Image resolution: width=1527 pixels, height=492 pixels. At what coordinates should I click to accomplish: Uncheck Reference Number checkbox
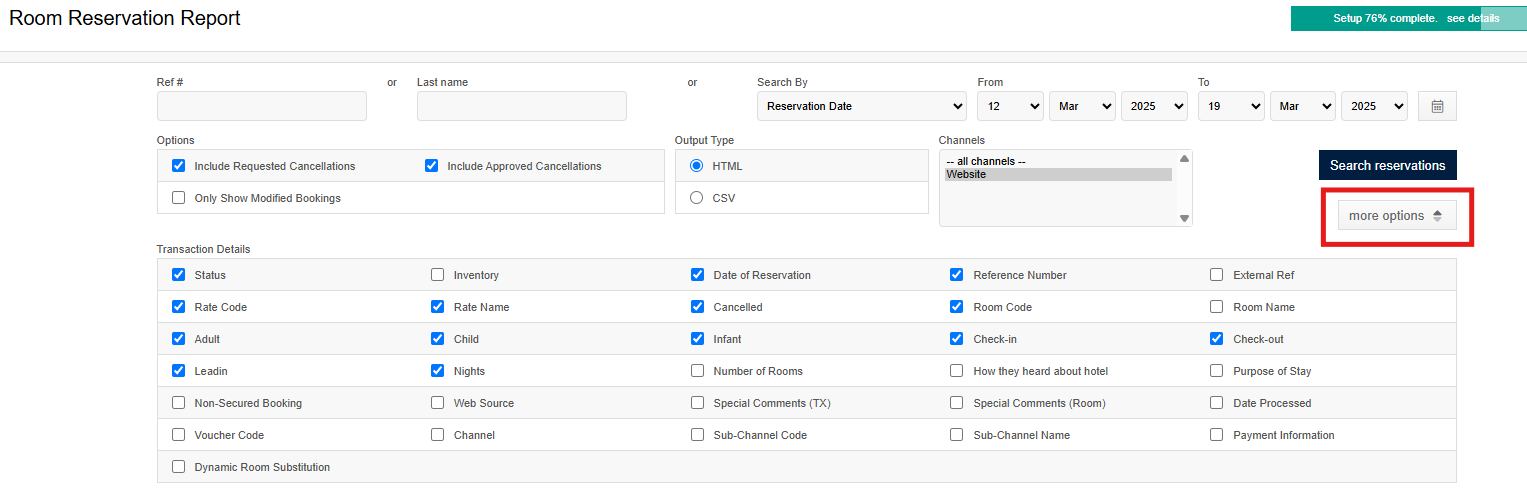pos(957,275)
